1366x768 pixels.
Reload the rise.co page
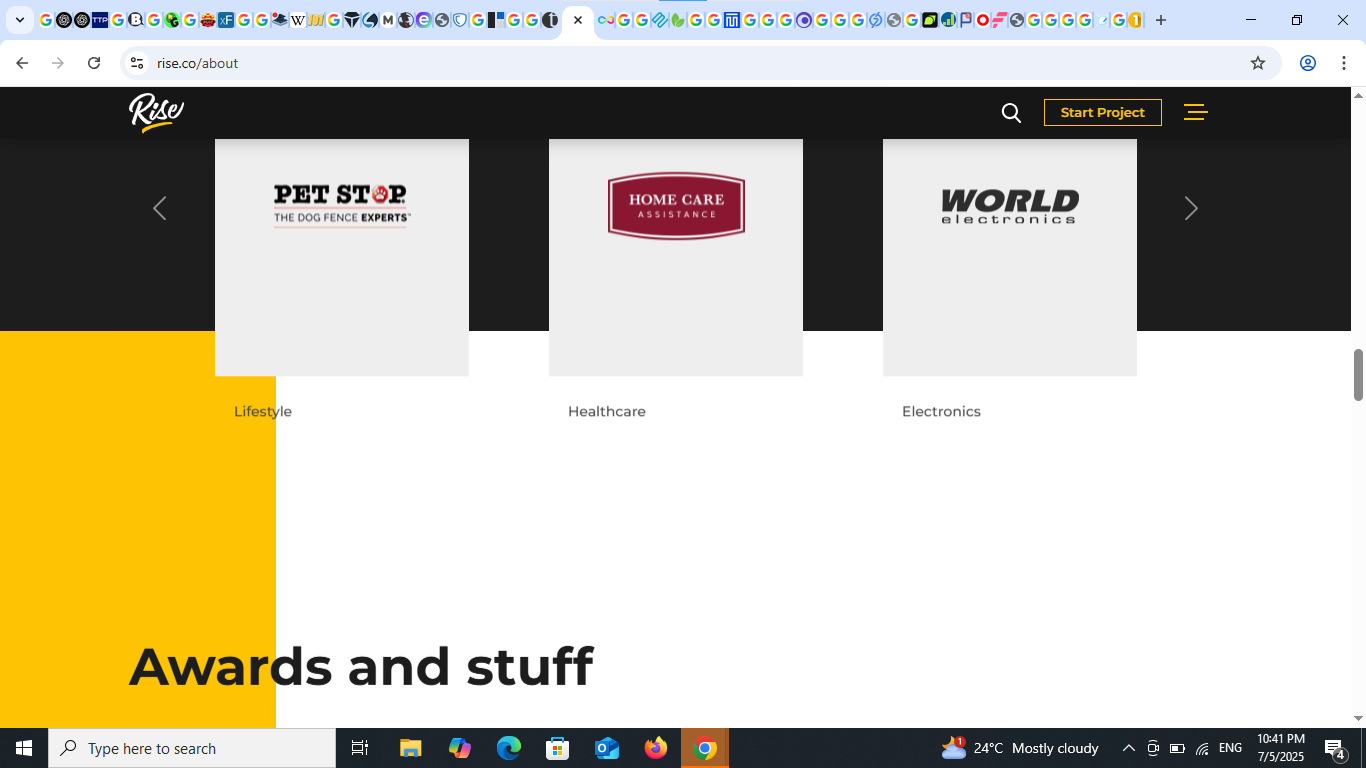point(94,63)
